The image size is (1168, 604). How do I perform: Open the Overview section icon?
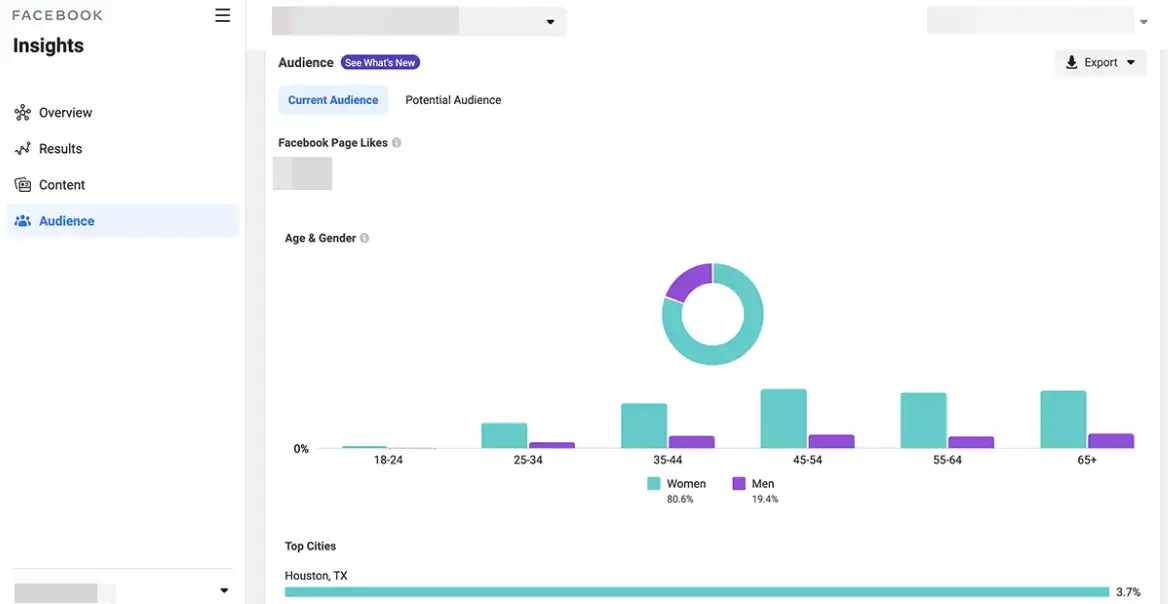point(23,112)
